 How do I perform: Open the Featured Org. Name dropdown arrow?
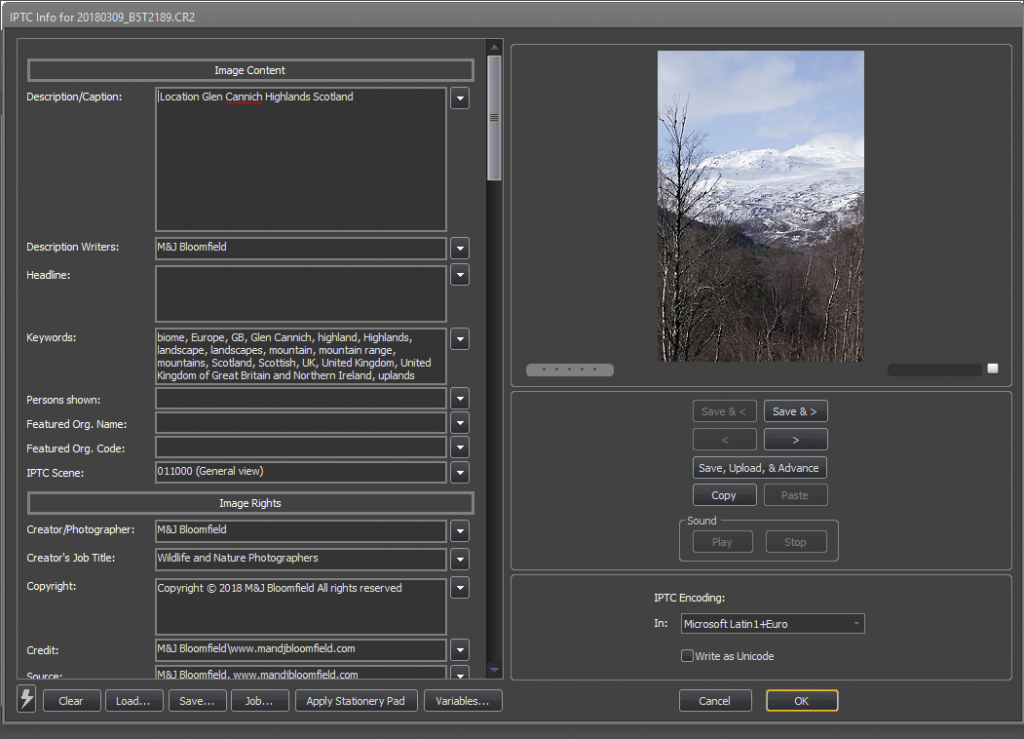pyautogui.click(x=460, y=423)
